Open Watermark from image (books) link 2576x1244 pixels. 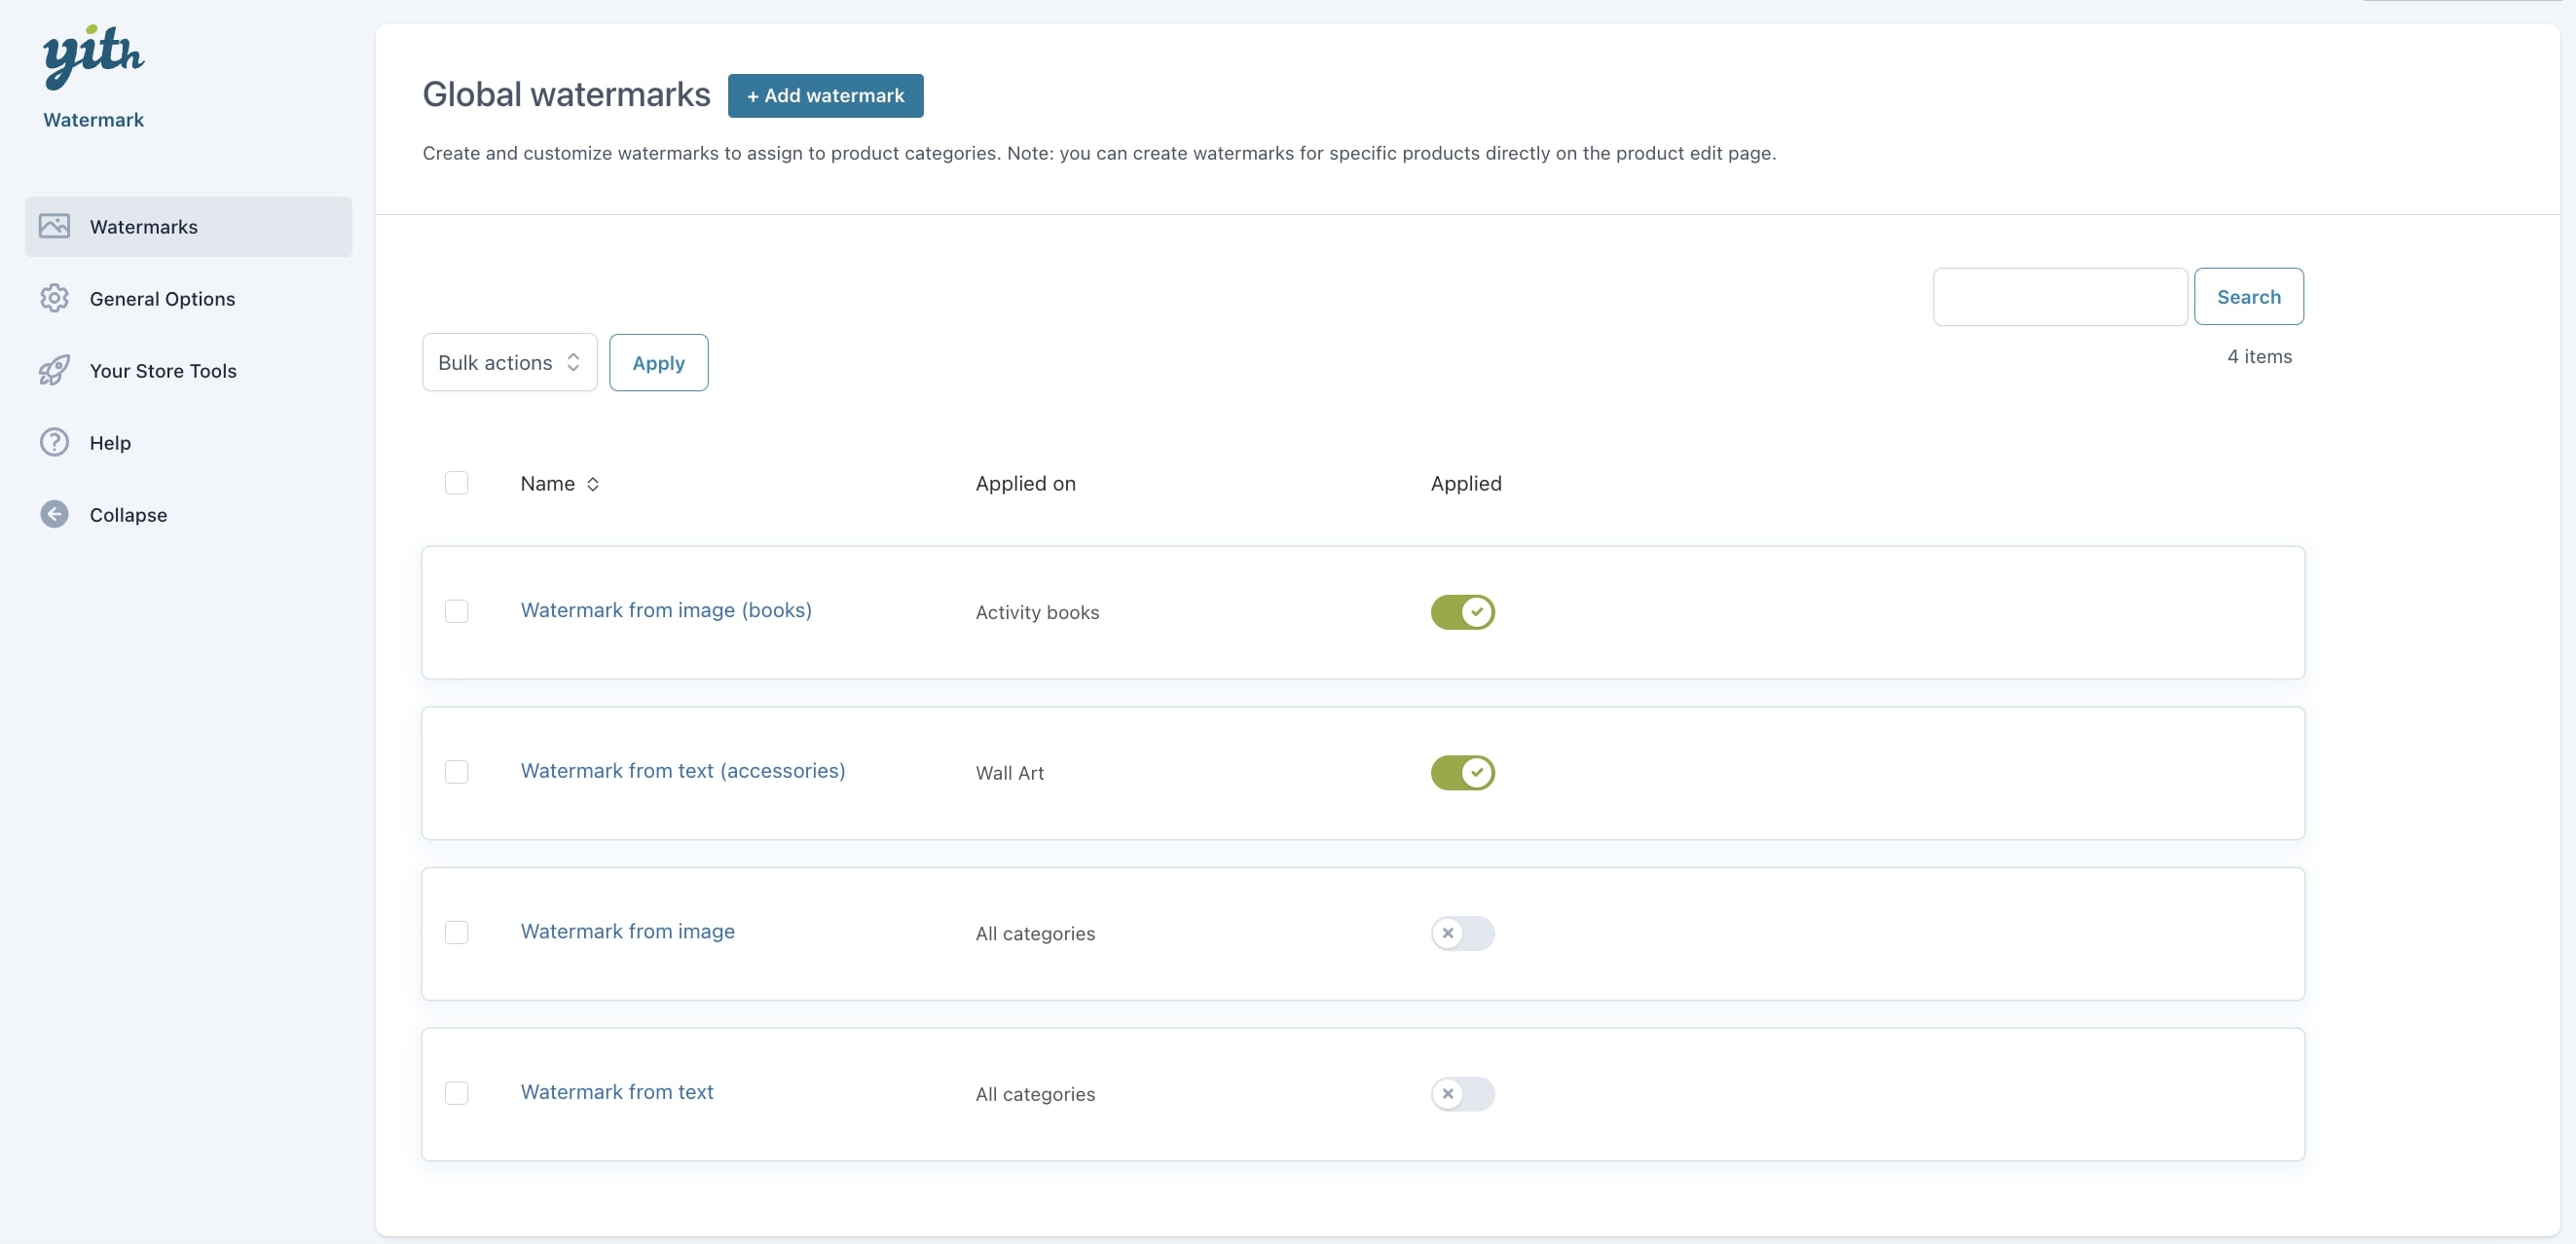coord(666,610)
